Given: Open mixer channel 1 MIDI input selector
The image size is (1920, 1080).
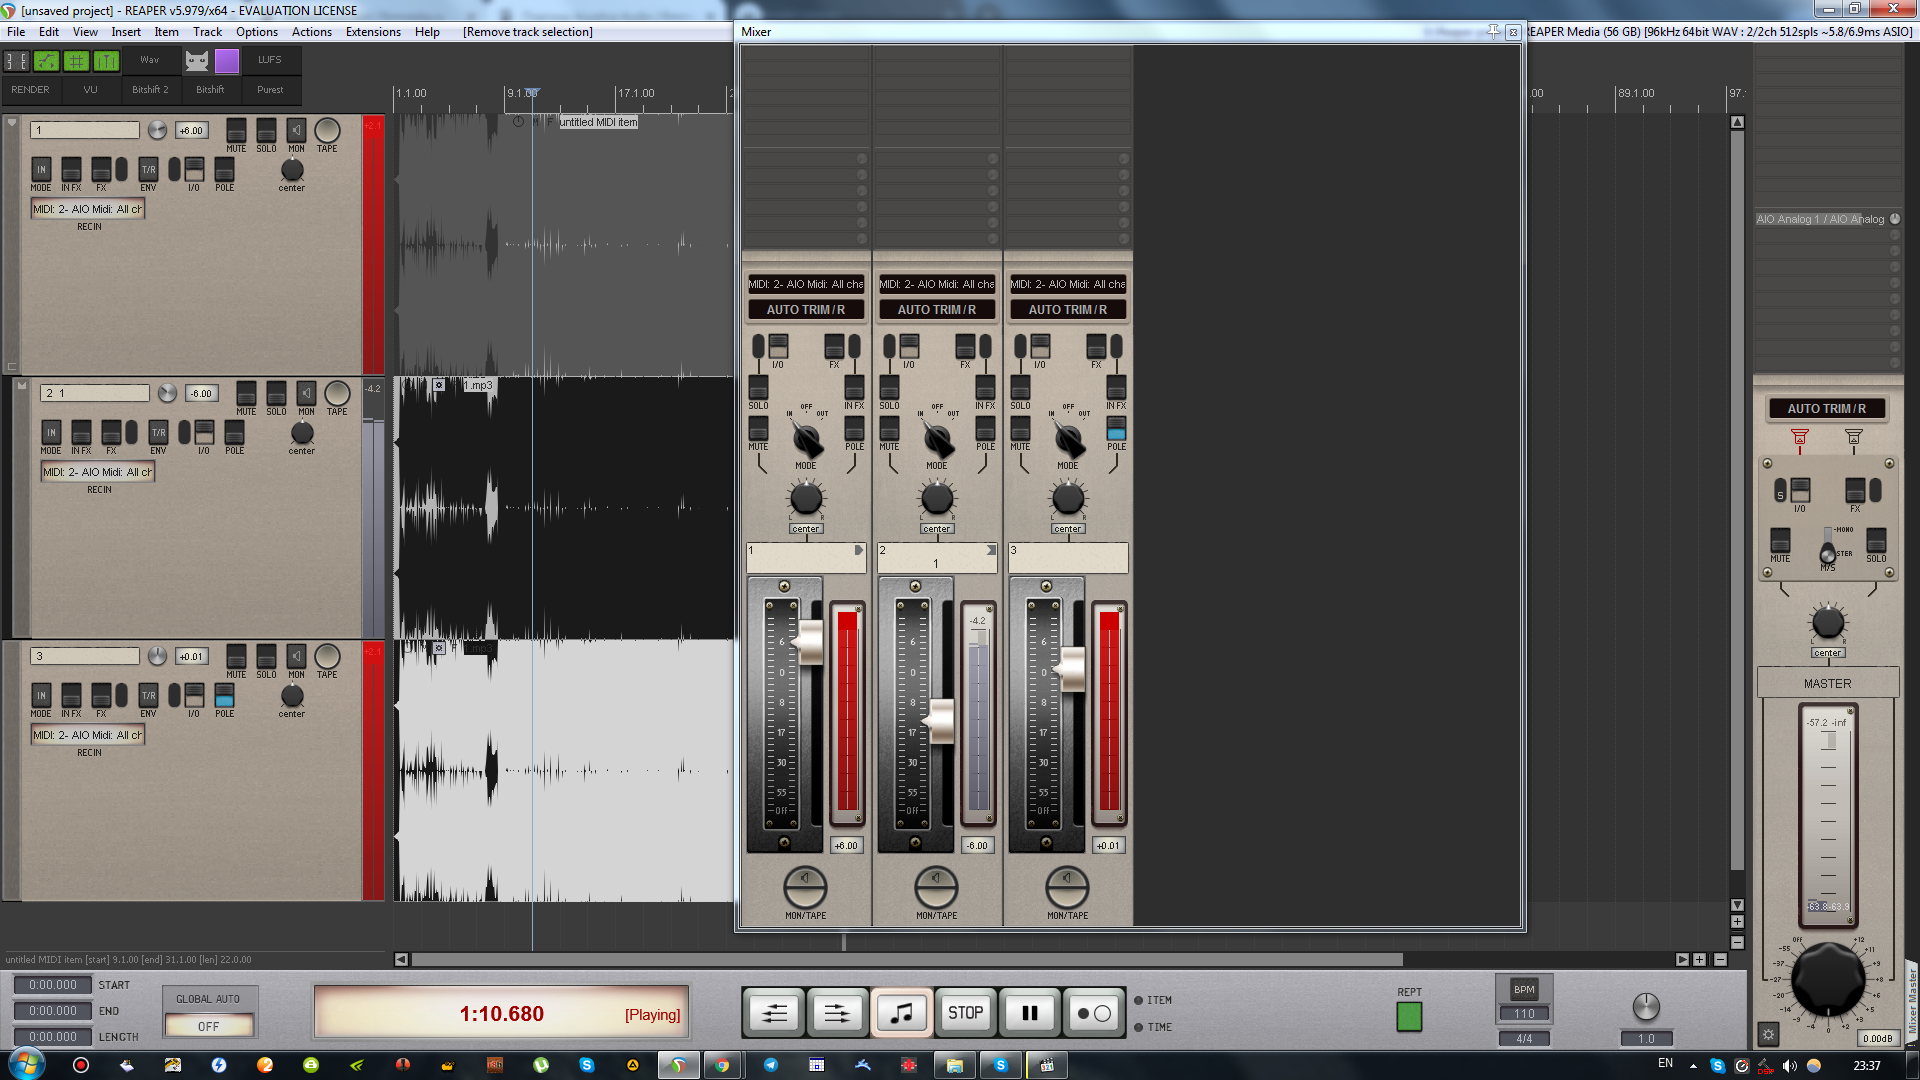Looking at the screenshot, I should coord(806,284).
